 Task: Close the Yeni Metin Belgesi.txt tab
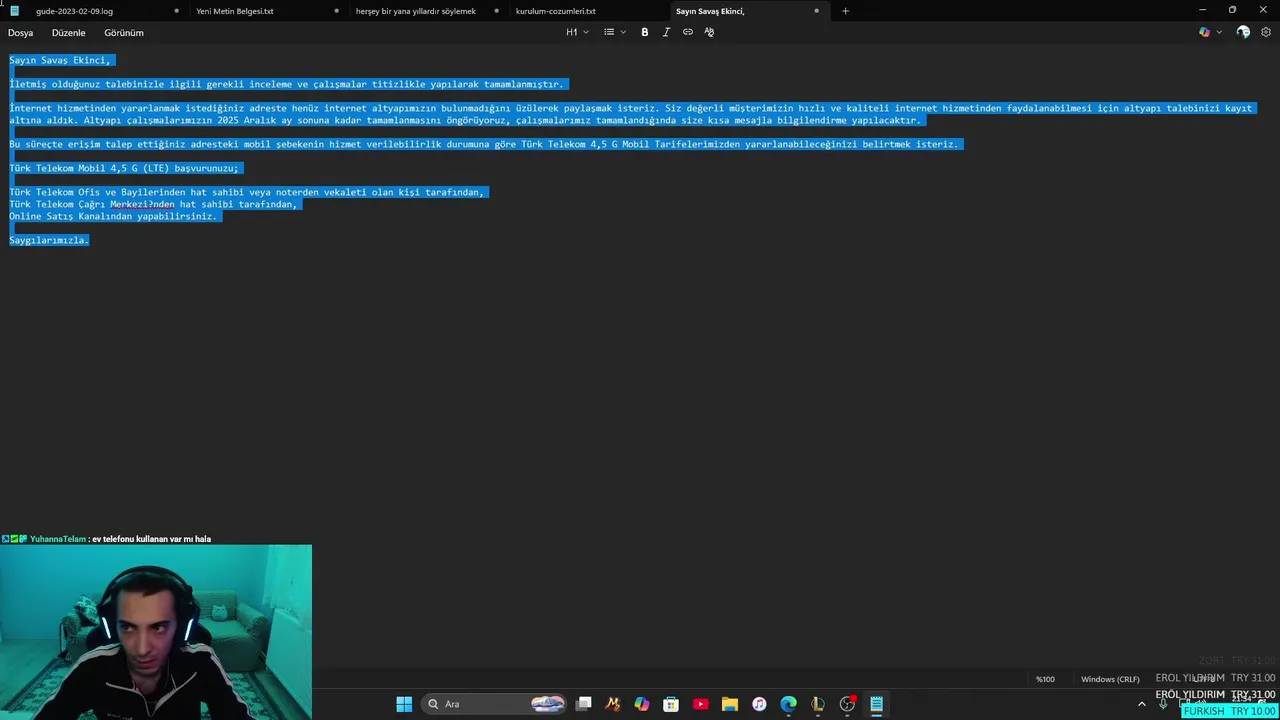(x=336, y=11)
